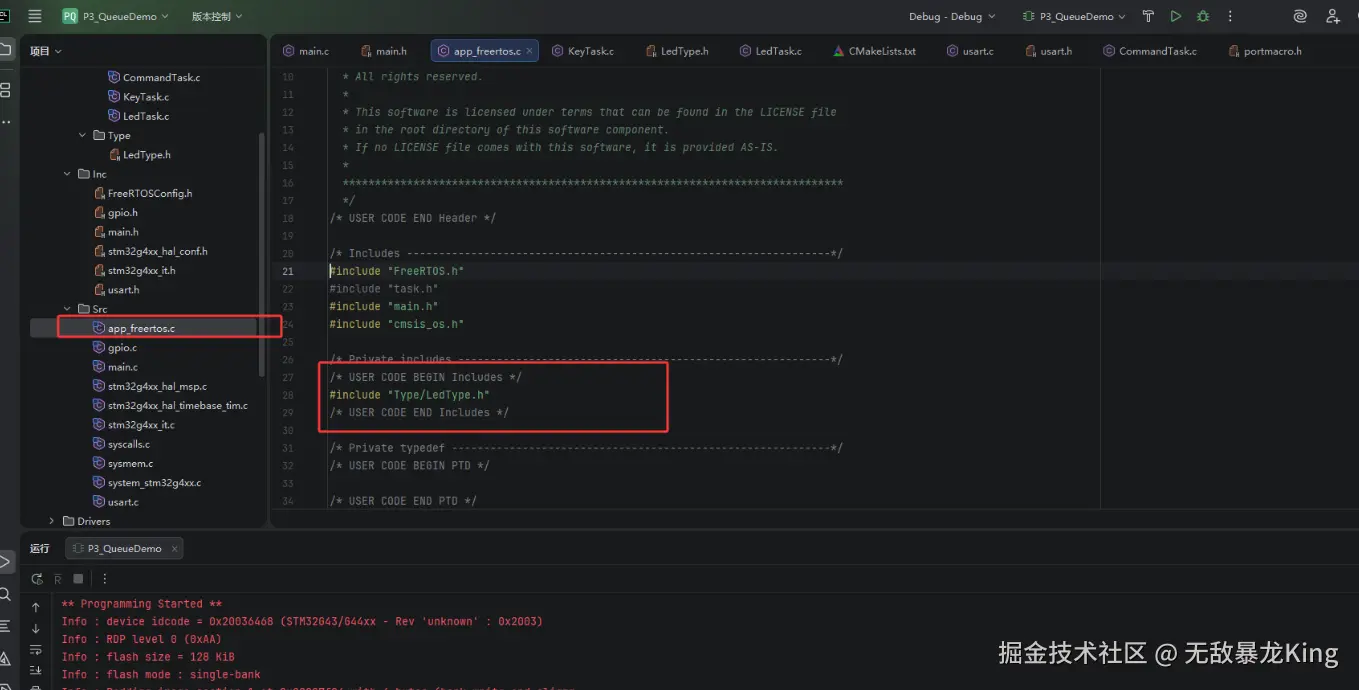The image size is (1359, 690).
Task: Collapse the Src folder
Action: click(68, 309)
